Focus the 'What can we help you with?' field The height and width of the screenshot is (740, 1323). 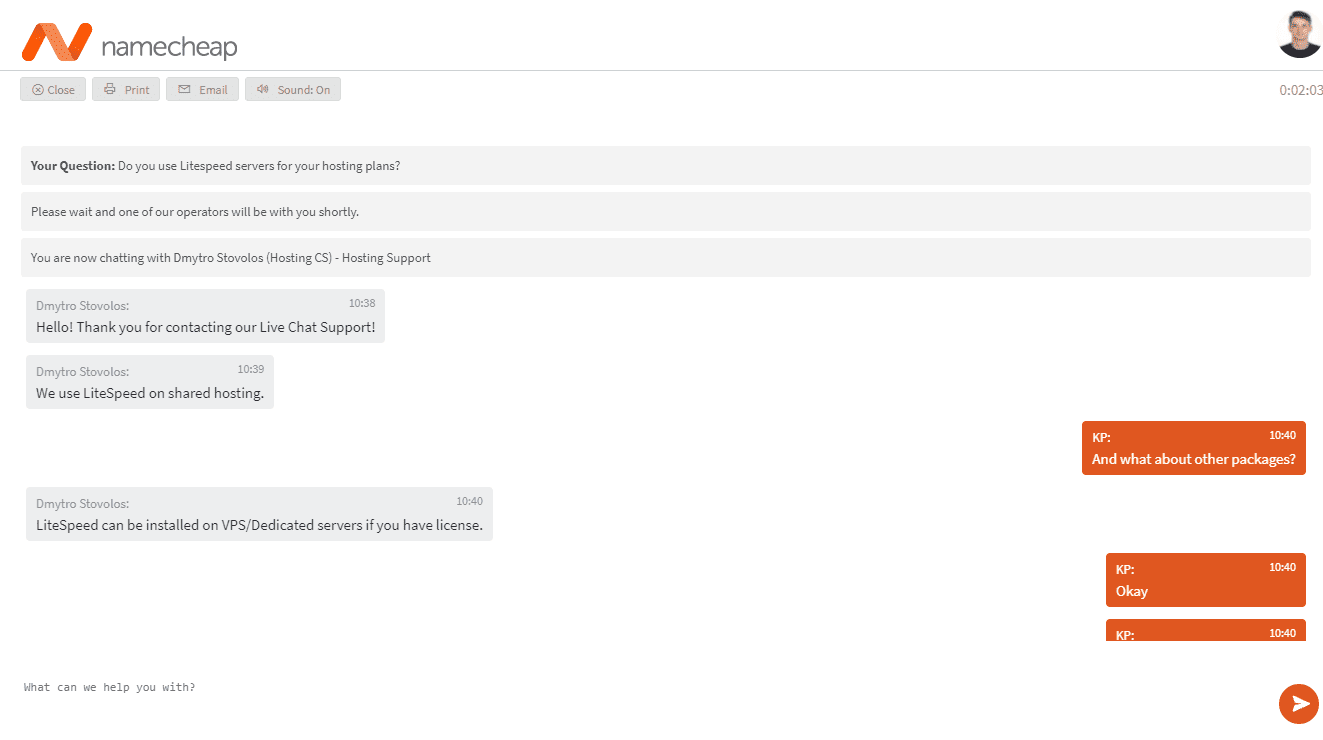coord(640,688)
